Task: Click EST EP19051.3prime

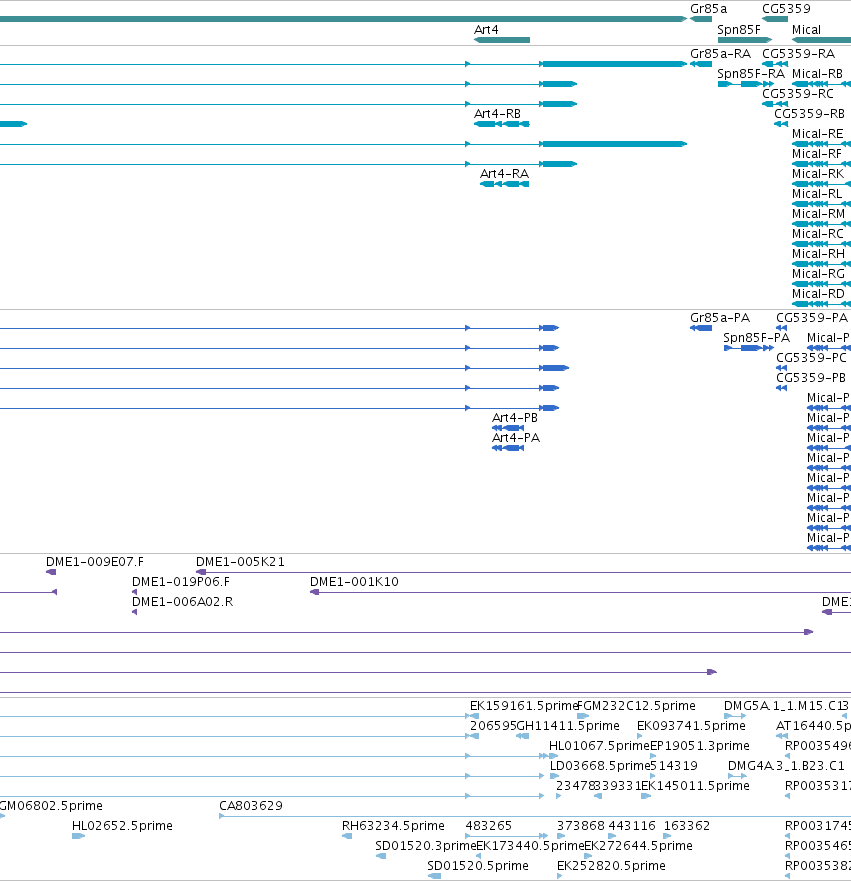Action: pyautogui.click(x=653, y=756)
